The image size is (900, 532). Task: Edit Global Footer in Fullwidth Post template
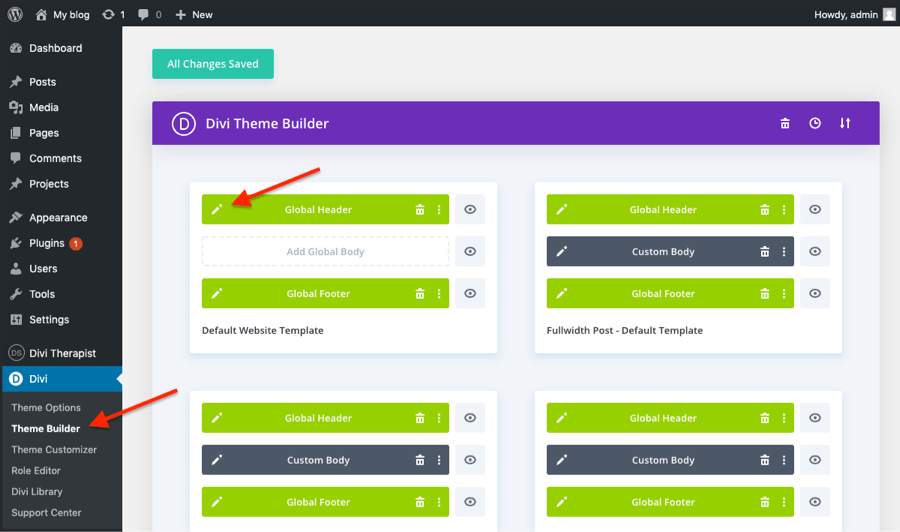[561, 293]
